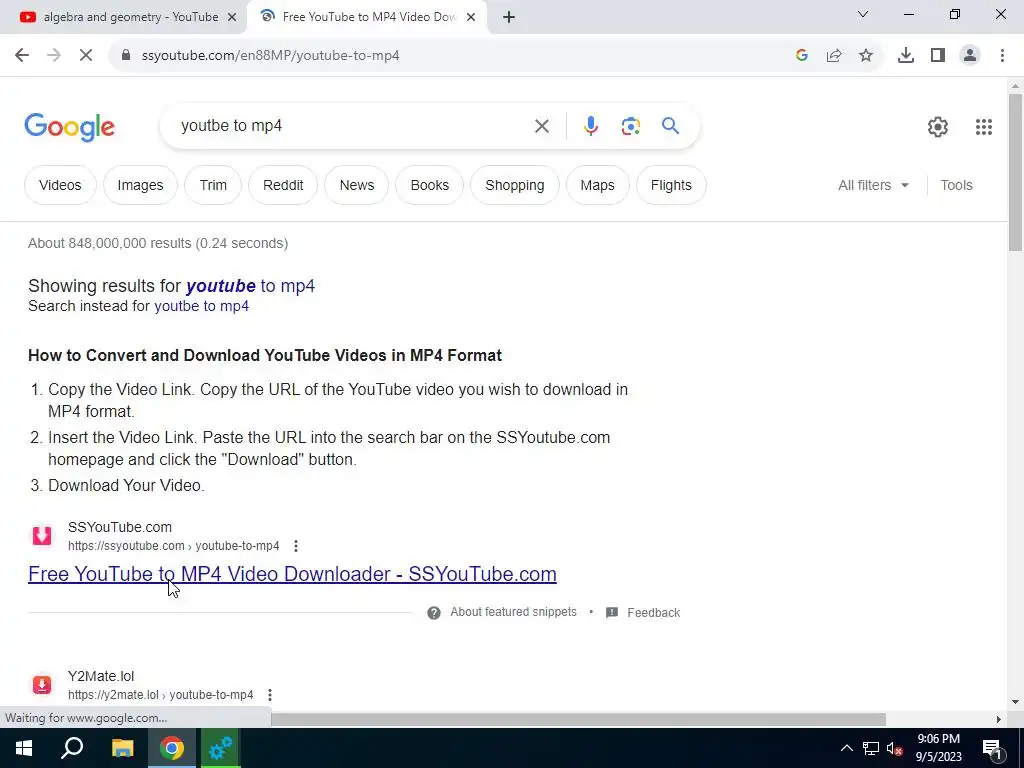The image size is (1024, 768).
Task: Open the notification center
Action: [992, 748]
